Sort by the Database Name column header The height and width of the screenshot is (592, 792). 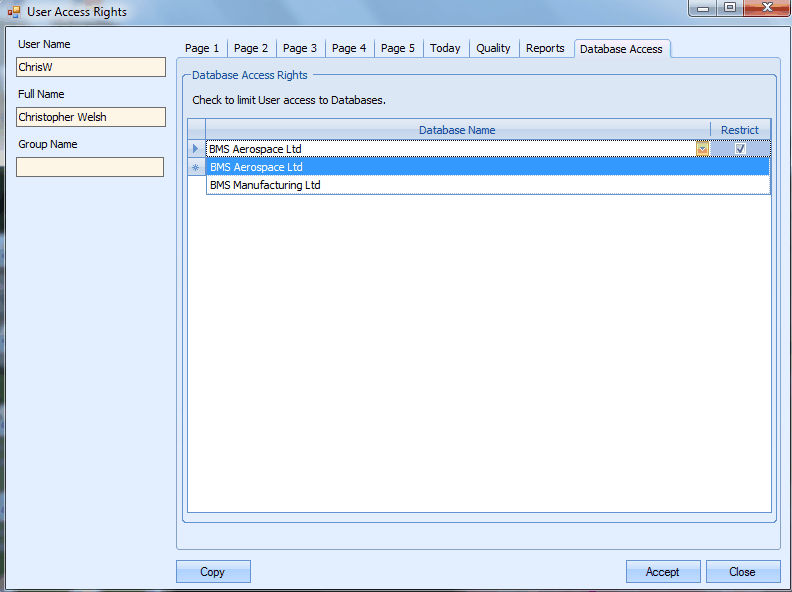(x=457, y=130)
